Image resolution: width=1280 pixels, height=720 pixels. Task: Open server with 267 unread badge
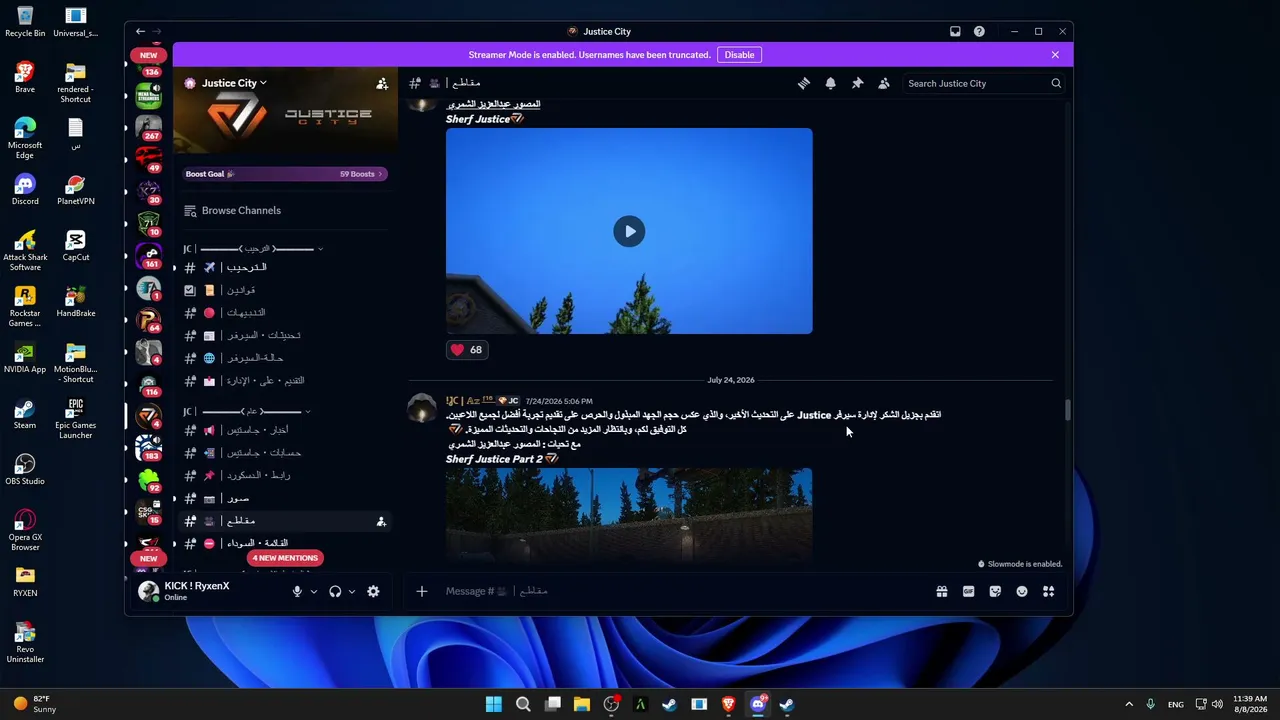[x=149, y=127]
